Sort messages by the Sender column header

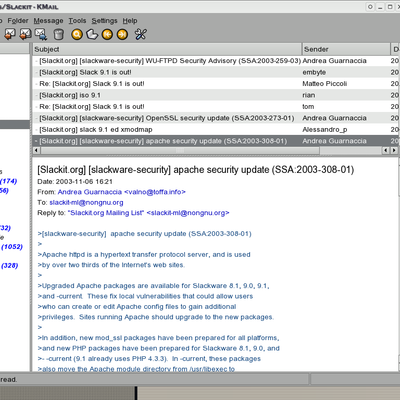(x=346, y=49)
